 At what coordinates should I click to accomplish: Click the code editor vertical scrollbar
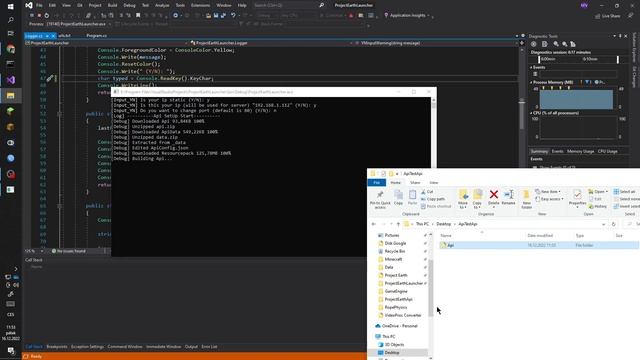pyautogui.click(x=522, y=114)
